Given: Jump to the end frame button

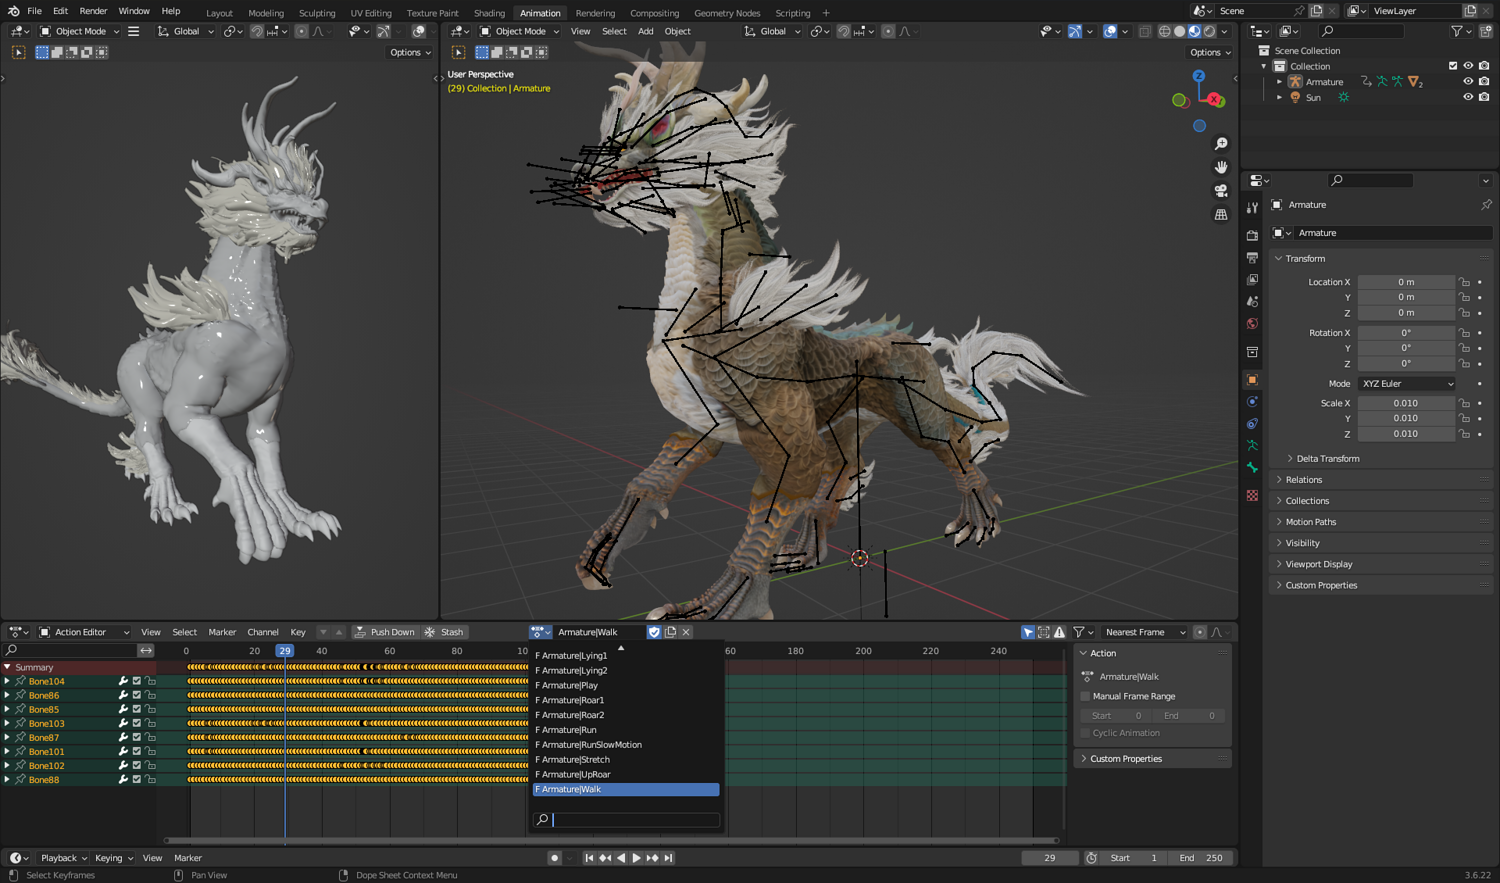Looking at the screenshot, I should coord(669,858).
